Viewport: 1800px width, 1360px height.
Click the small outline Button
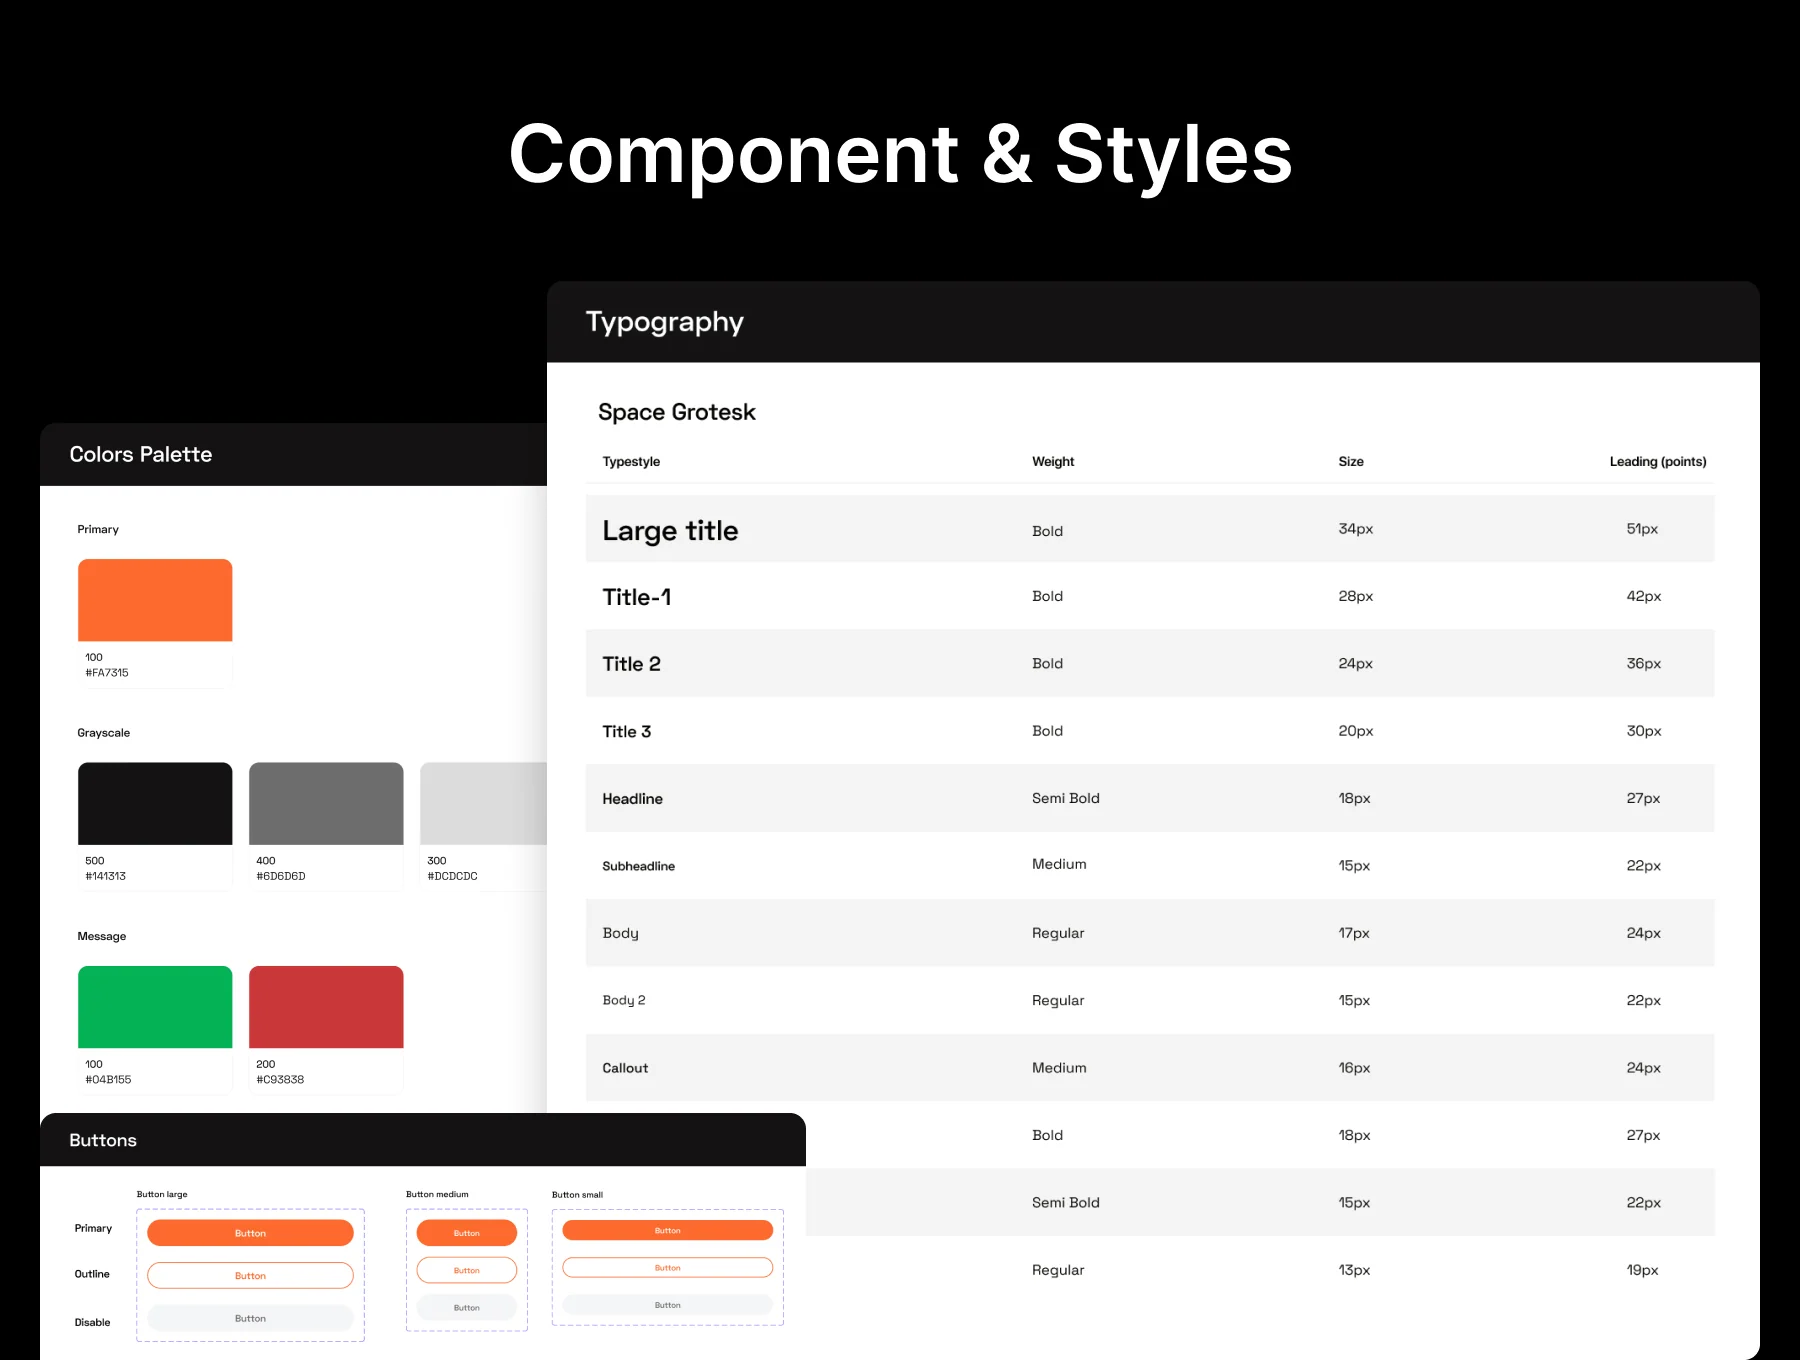point(668,1267)
